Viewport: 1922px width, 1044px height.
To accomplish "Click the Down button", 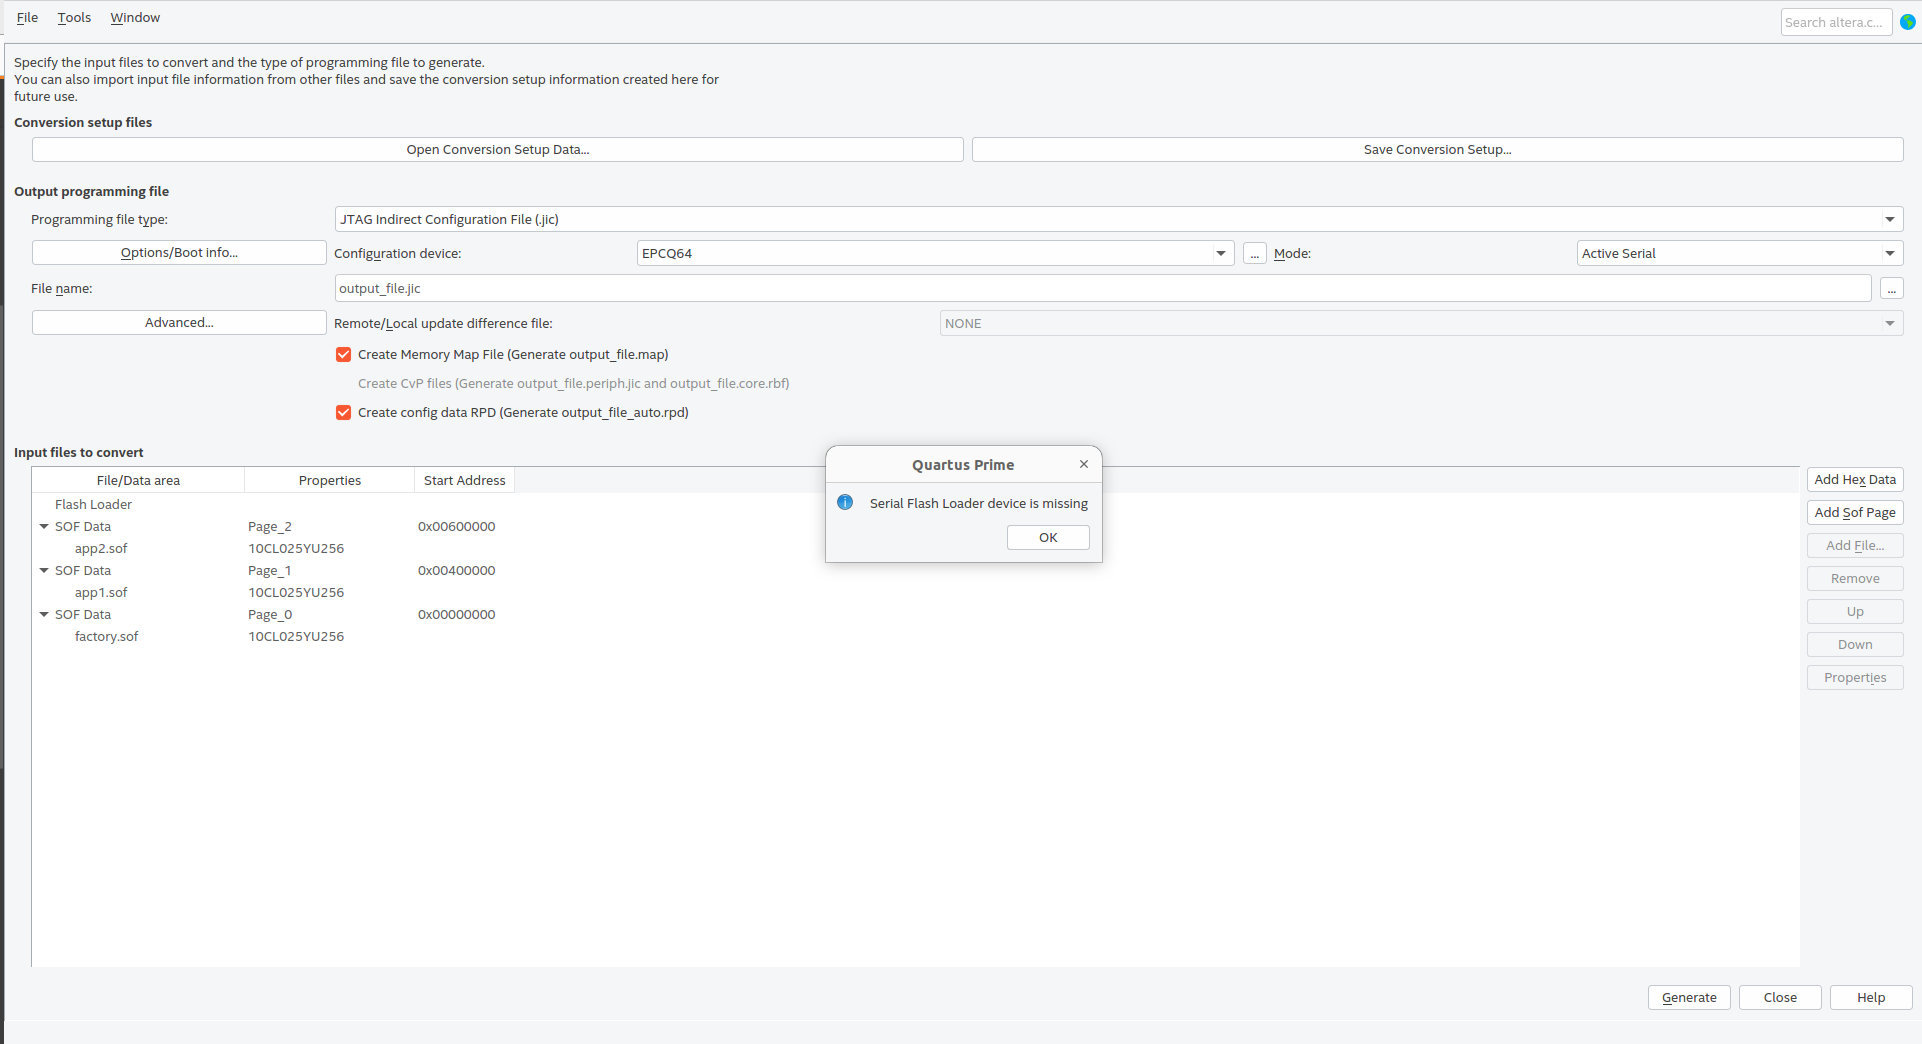I will pyautogui.click(x=1855, y=645).
